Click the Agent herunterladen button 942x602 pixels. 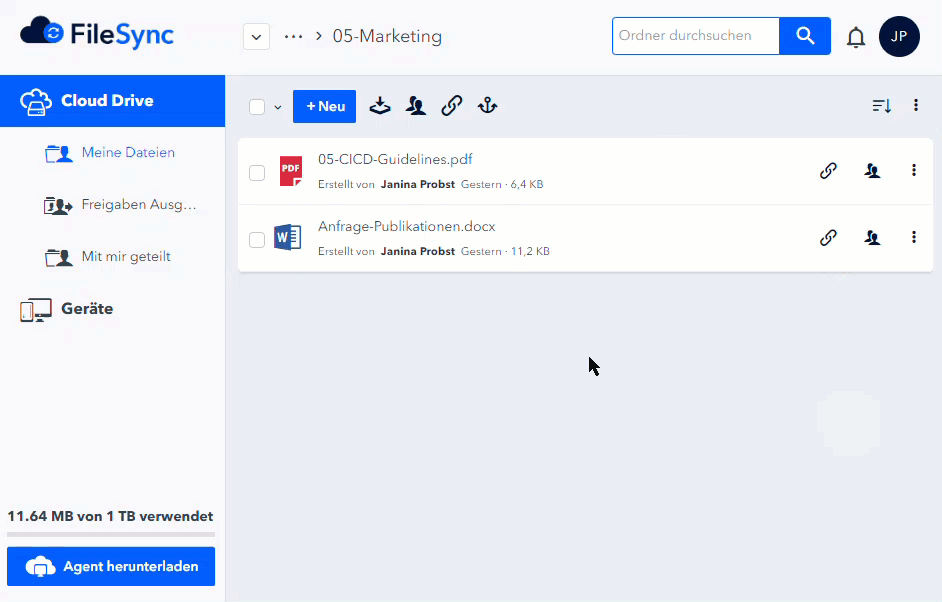click(111, 566)
